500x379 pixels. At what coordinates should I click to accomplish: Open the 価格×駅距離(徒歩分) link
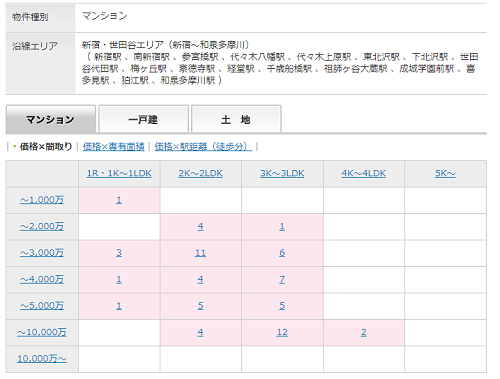coord(203,146)
